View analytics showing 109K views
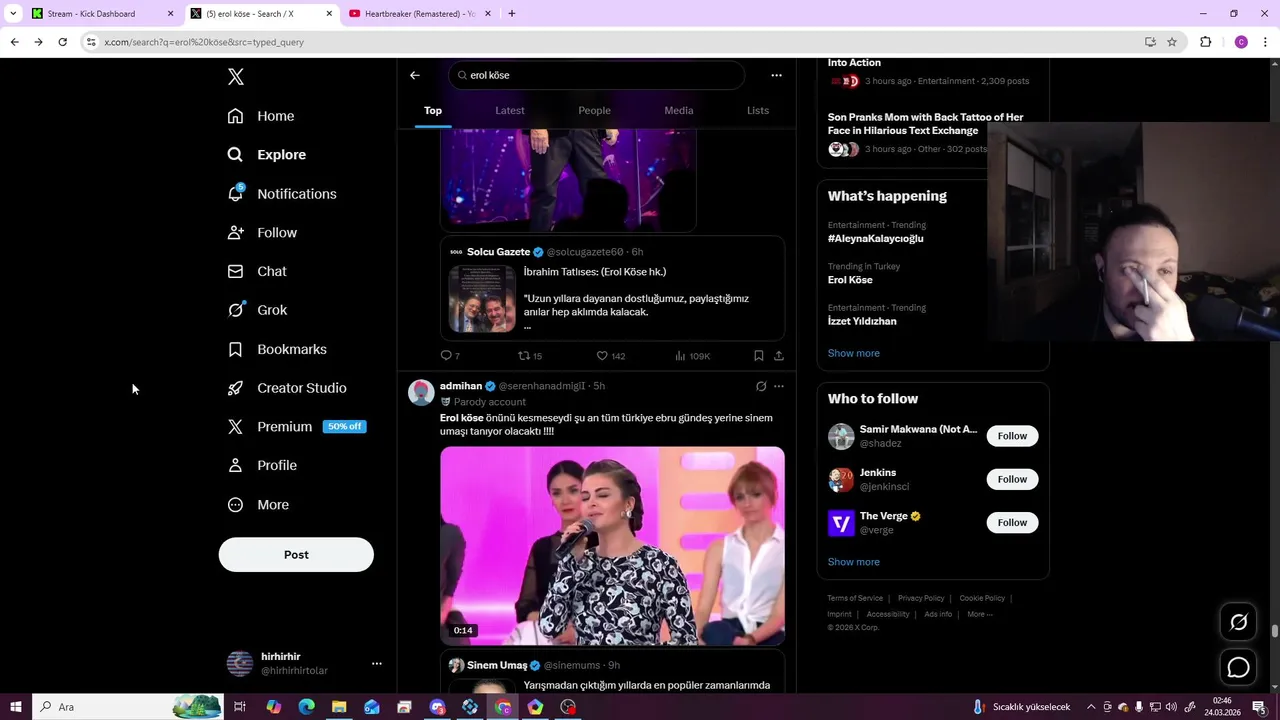Screen dimensions: 1280x720 [692, 356]
